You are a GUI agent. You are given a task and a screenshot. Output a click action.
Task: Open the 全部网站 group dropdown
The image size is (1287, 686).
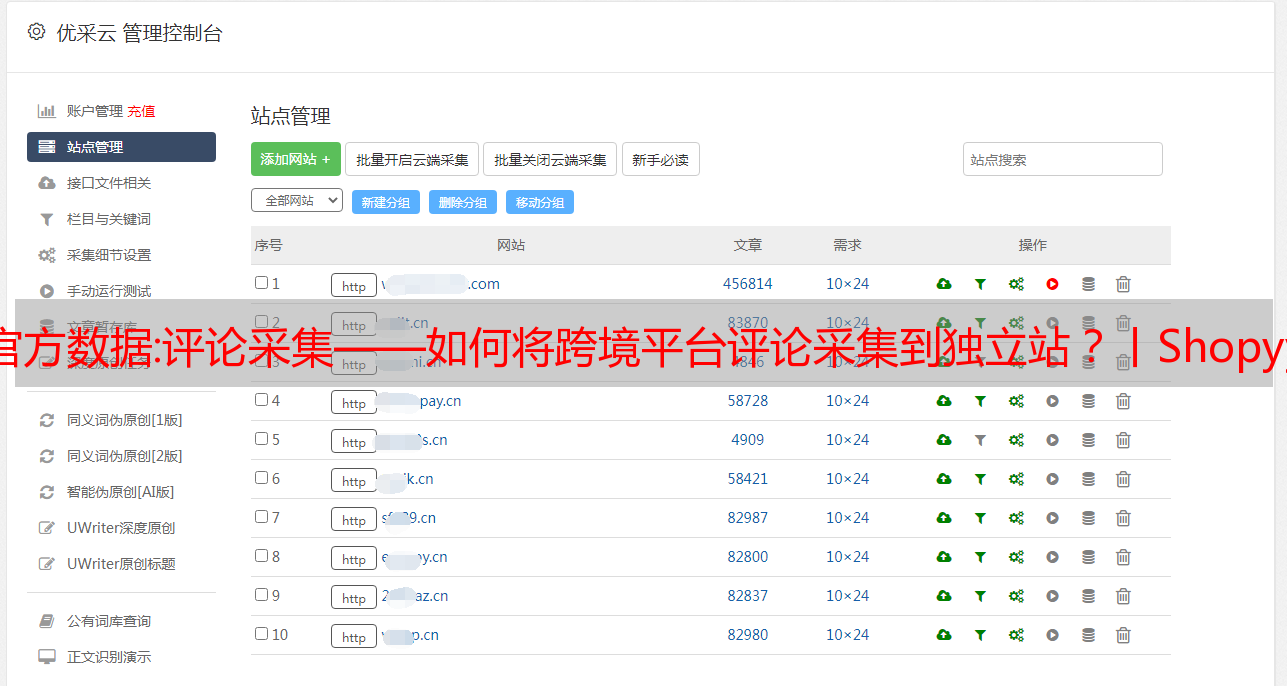(297, 201)
